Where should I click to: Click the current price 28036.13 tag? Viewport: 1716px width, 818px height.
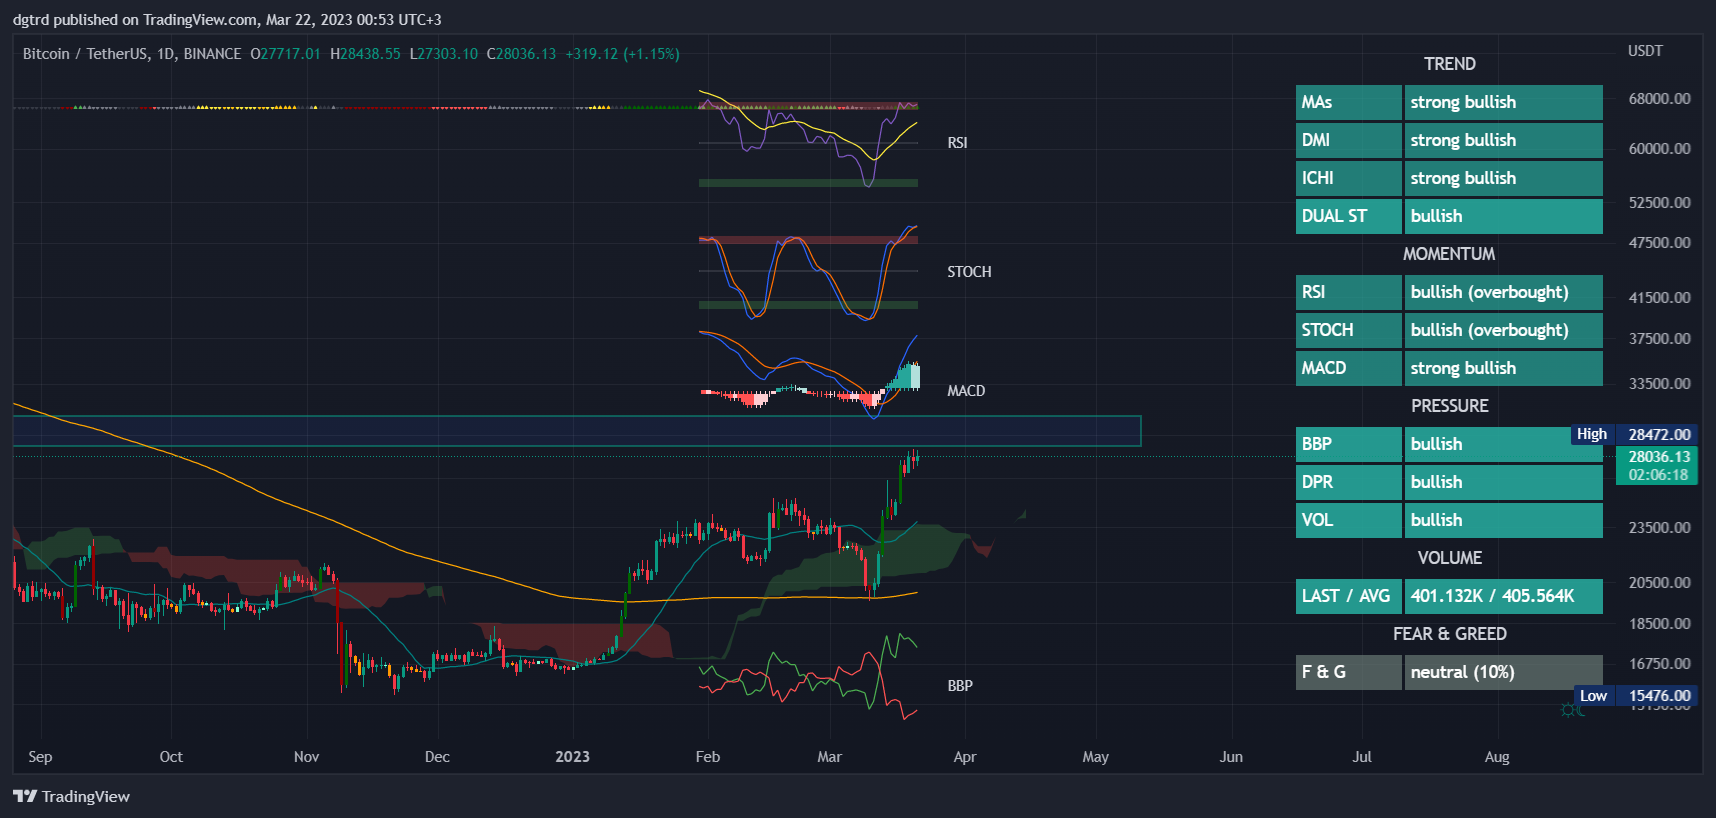click(x=1657, y=466)
